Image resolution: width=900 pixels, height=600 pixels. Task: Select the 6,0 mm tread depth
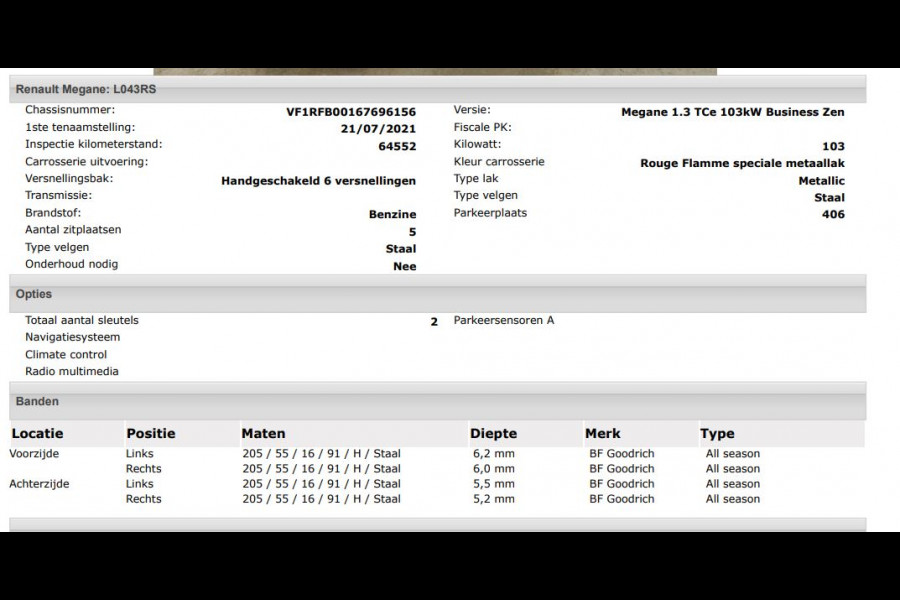pyautogui.click(x=494, y=469)
